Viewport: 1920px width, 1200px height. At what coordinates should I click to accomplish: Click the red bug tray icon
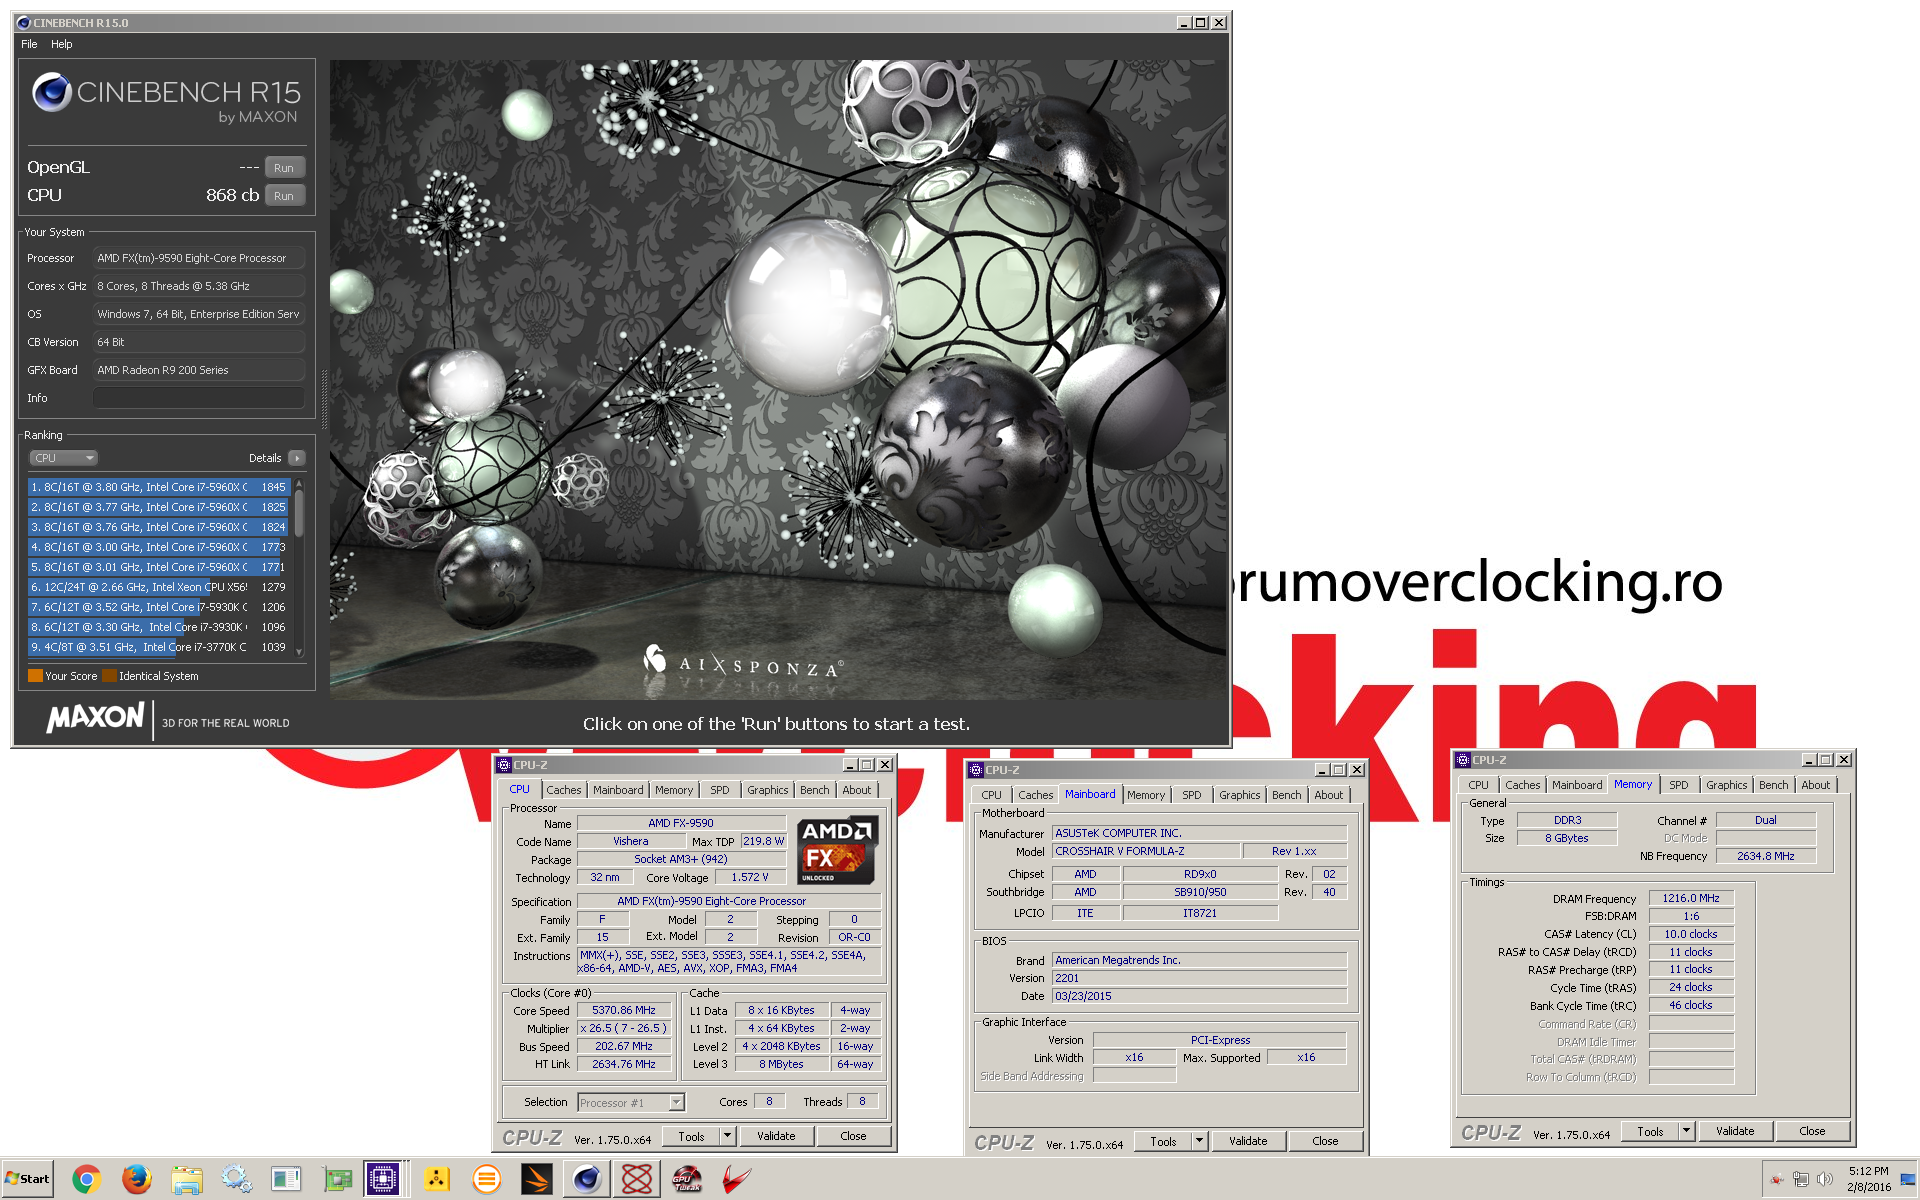coord(1777,1180)
